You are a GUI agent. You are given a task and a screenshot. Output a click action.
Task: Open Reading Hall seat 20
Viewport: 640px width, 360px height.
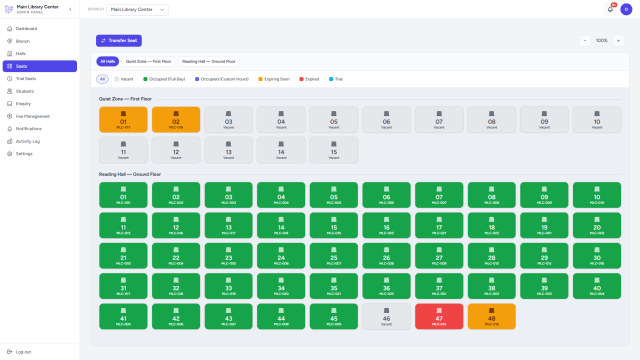597,225
